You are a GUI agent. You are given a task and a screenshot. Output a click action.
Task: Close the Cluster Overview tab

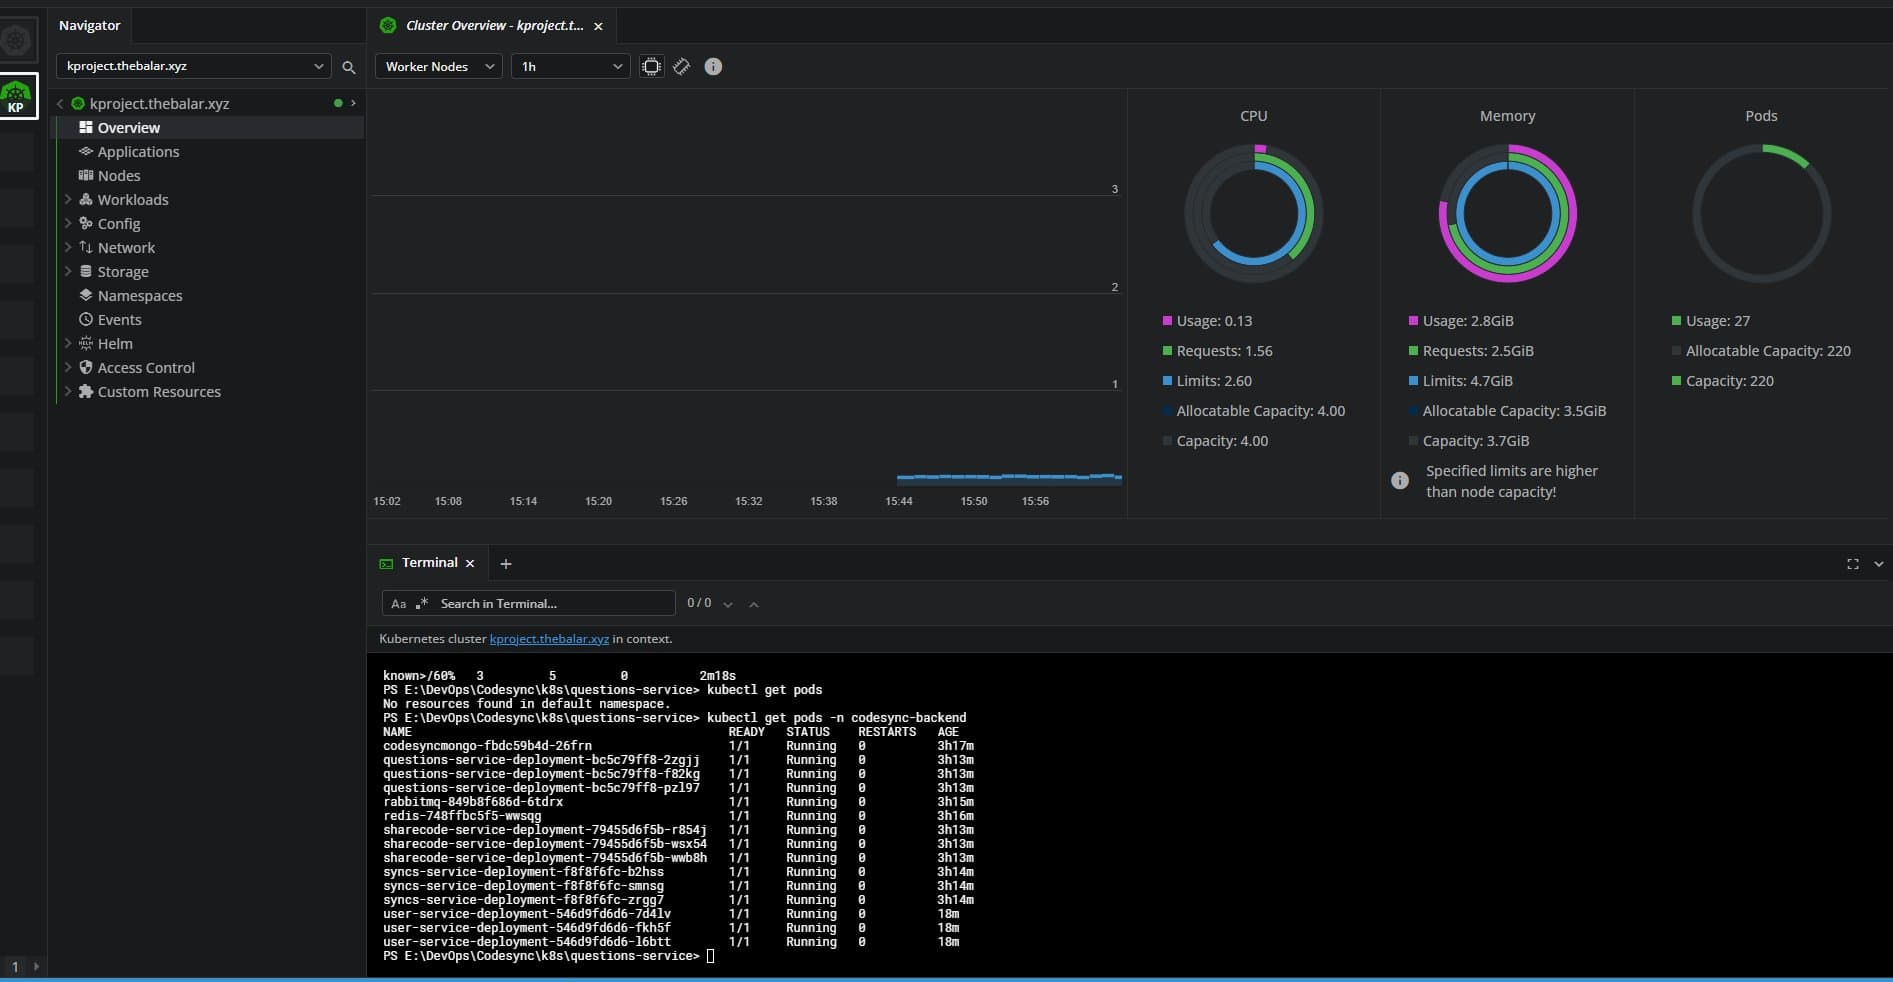tap(598, 26)
